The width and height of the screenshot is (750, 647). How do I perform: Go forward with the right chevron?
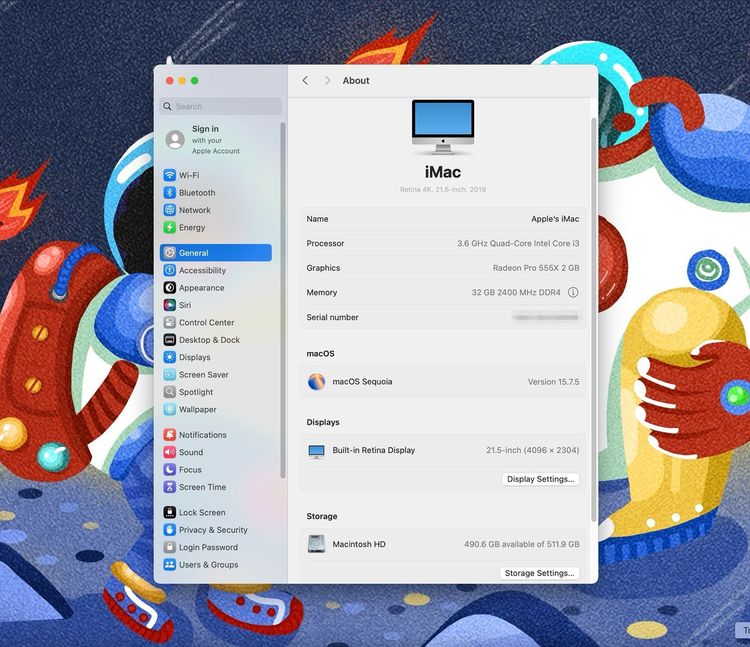[x=327, y=80]
